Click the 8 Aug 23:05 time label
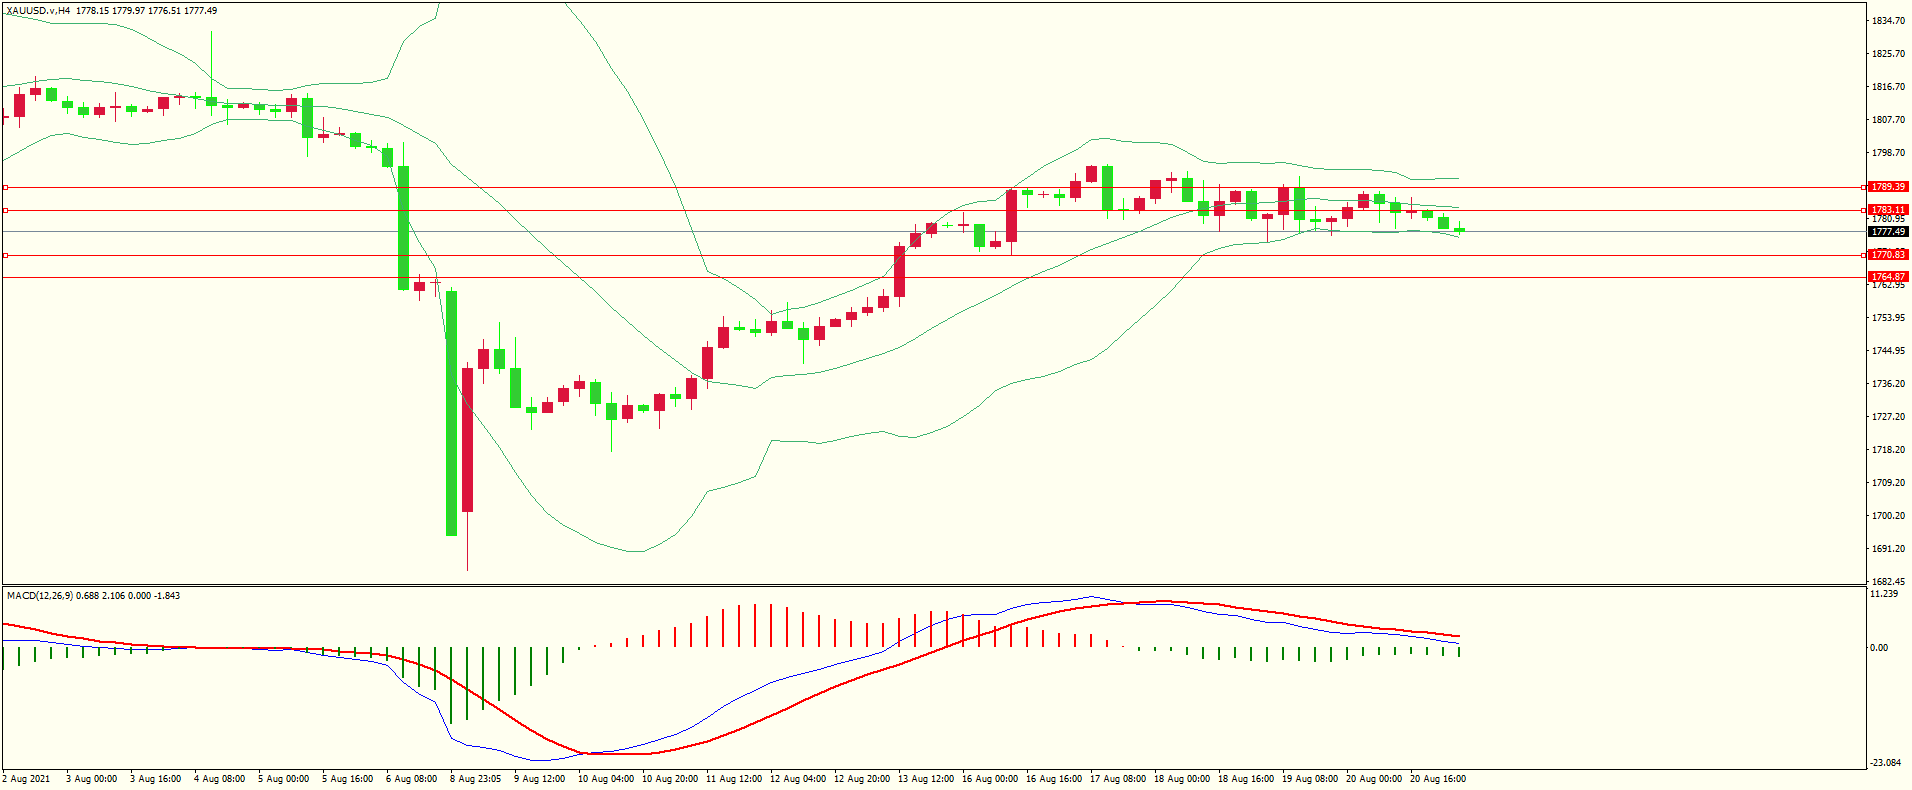The height and width of the screenshot is (790, 1912). (x=476, y=779)
